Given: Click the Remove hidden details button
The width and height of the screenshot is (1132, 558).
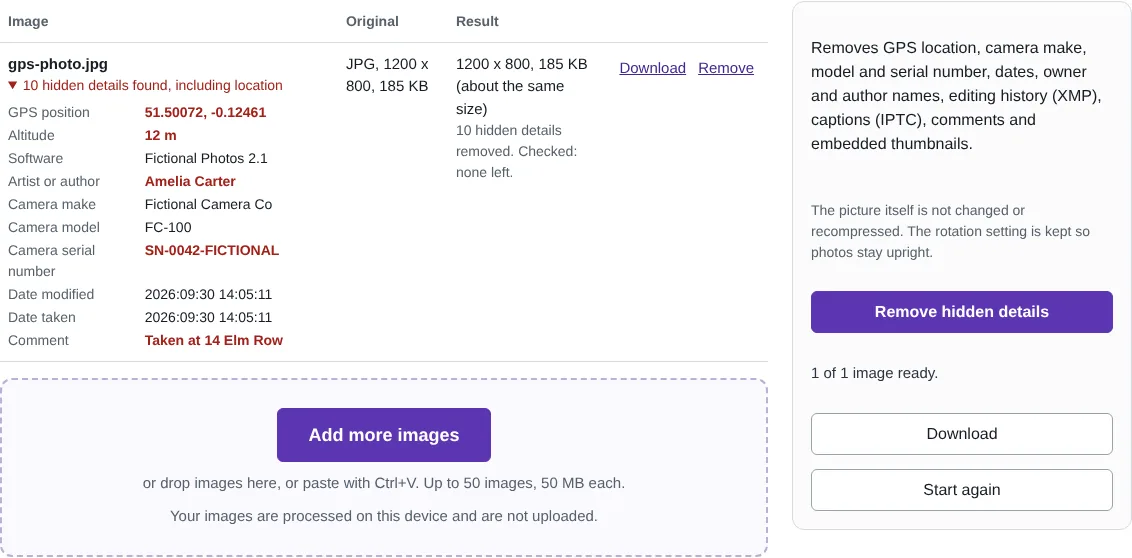Looking at the screenshot, I should coord(962,312).
